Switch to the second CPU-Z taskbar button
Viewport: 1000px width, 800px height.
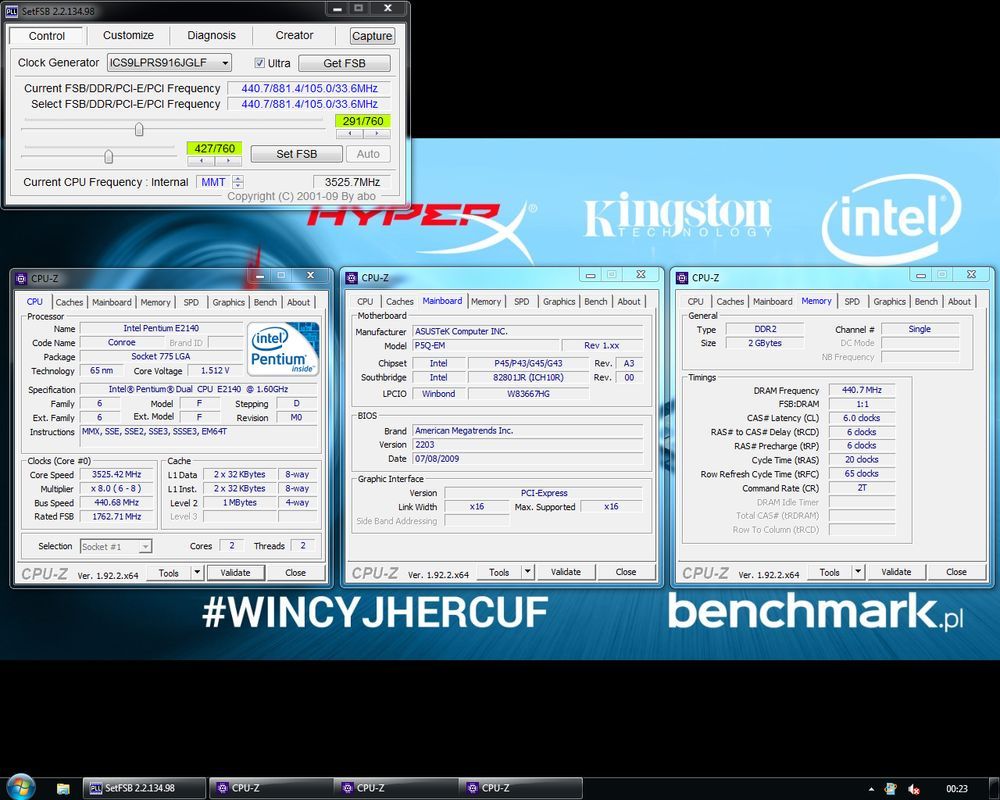coord(395,788)
